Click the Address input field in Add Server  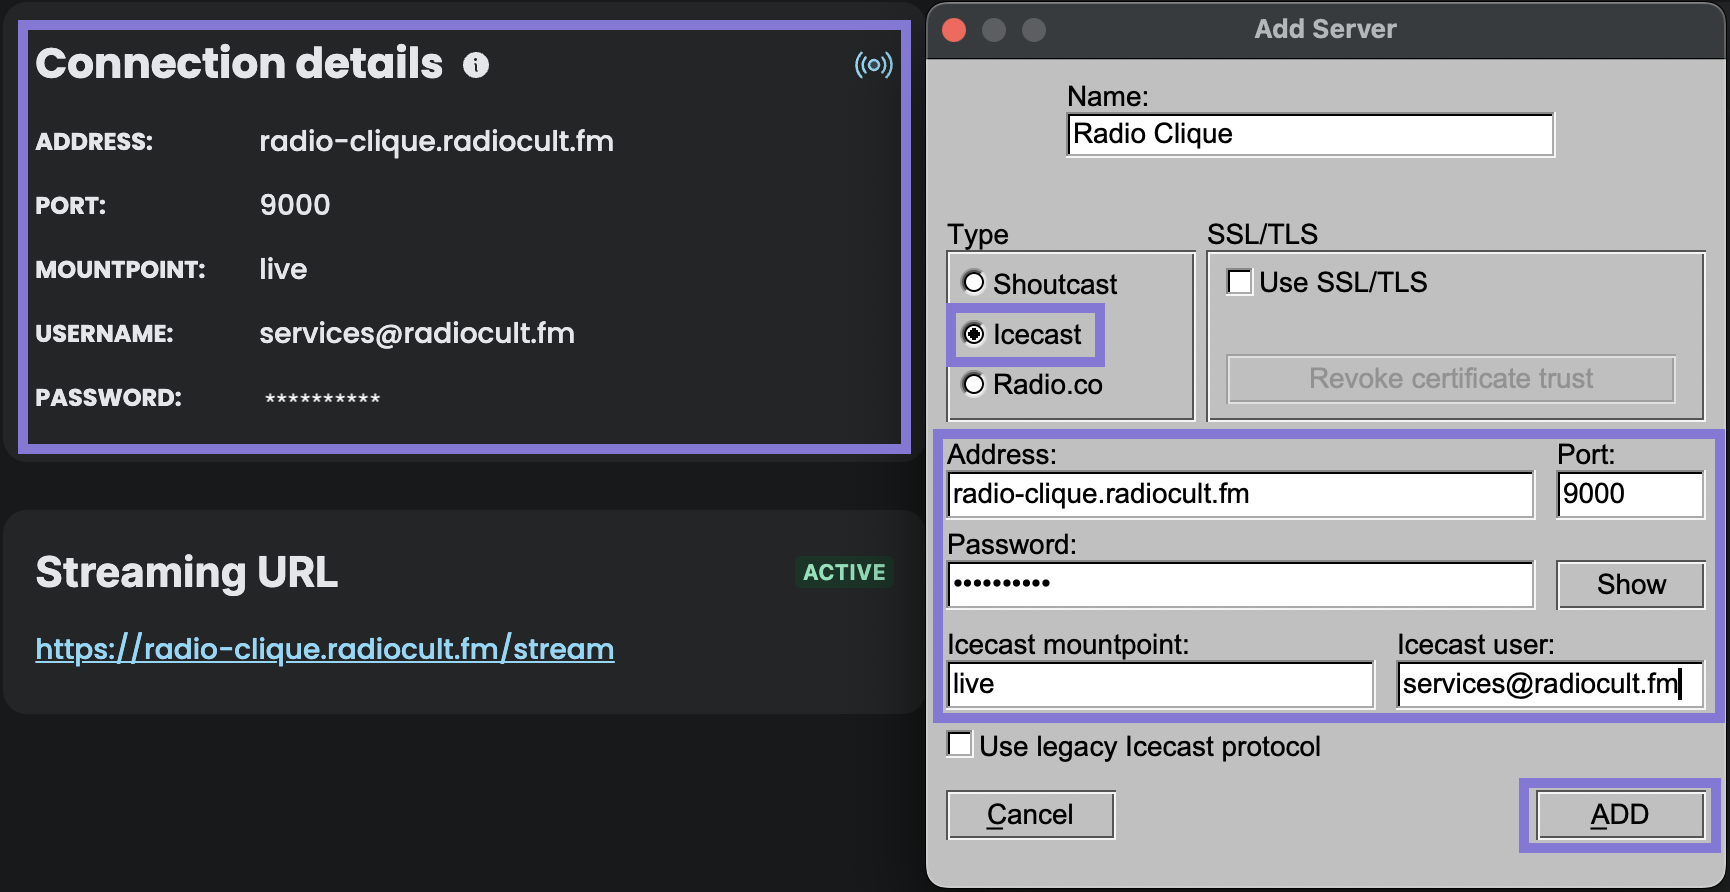click(x=1240, y=495)
